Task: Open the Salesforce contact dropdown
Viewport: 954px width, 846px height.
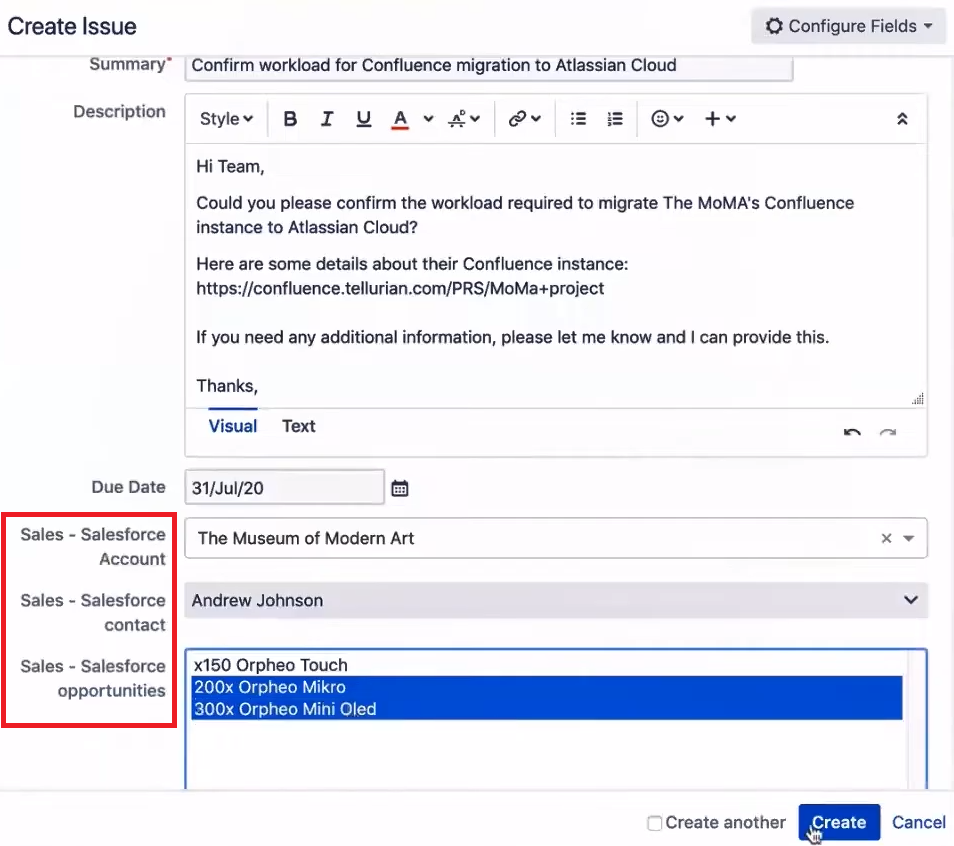Action: click(x=556, y=600)
